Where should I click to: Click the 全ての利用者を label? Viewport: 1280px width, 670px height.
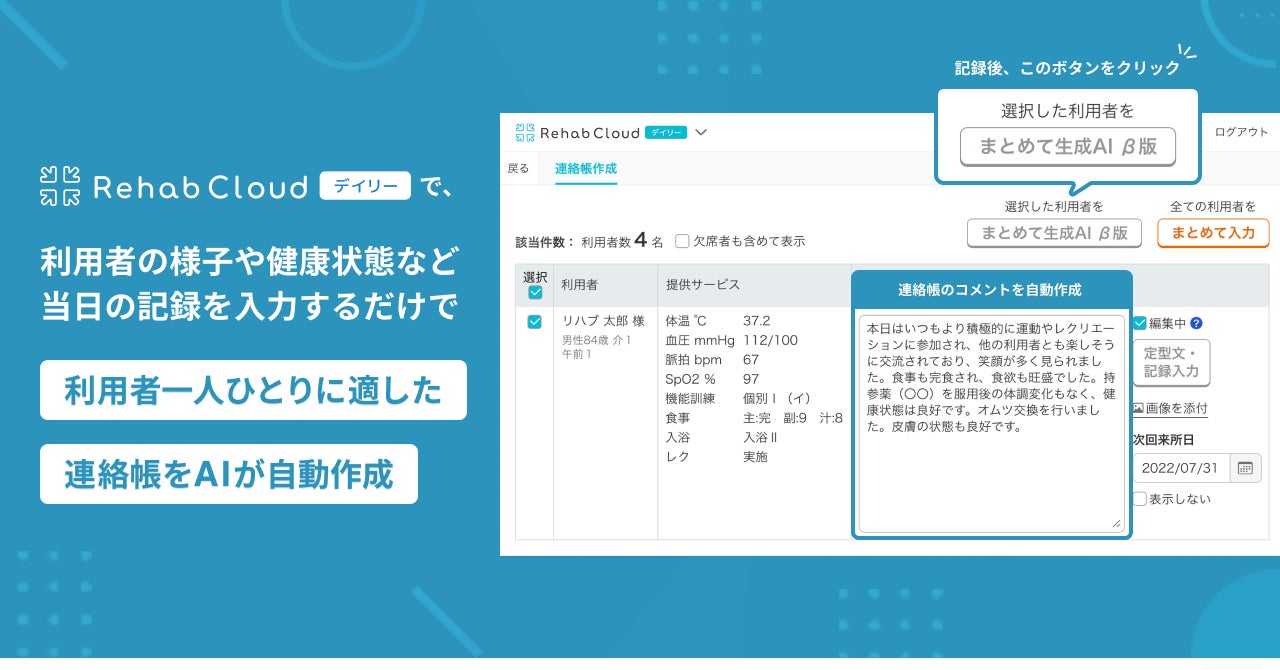[1213, 207]
